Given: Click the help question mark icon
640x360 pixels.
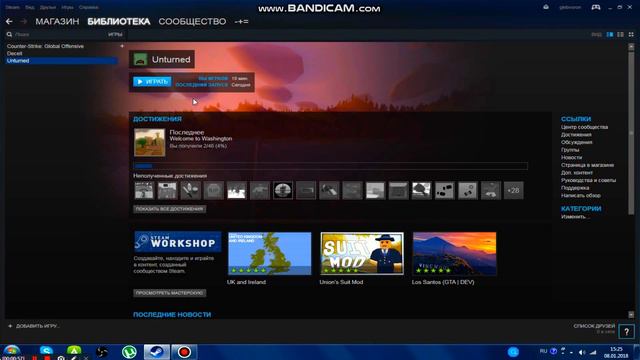Looking at the screenshot, I should 627,331.
